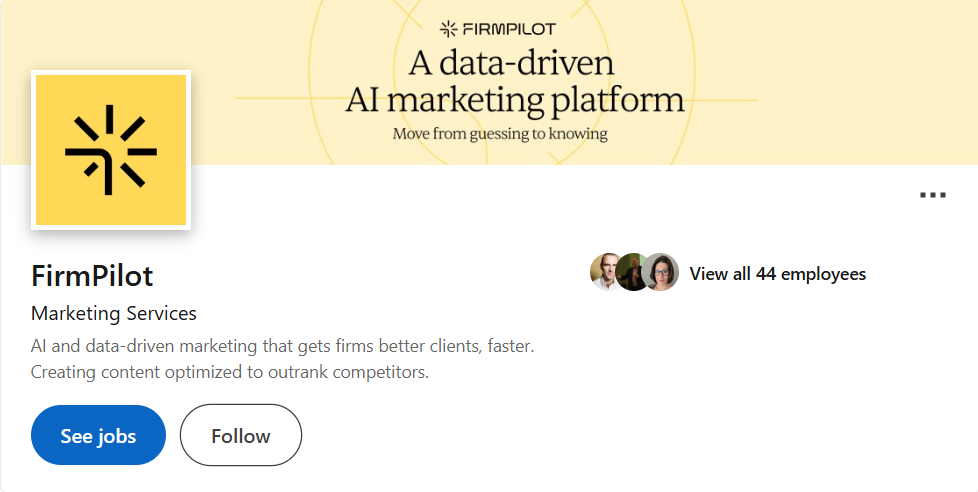Click the leftmost employee avatar
Image resolution: width=978 pixels, height=492 pixels.
point(606,272)
